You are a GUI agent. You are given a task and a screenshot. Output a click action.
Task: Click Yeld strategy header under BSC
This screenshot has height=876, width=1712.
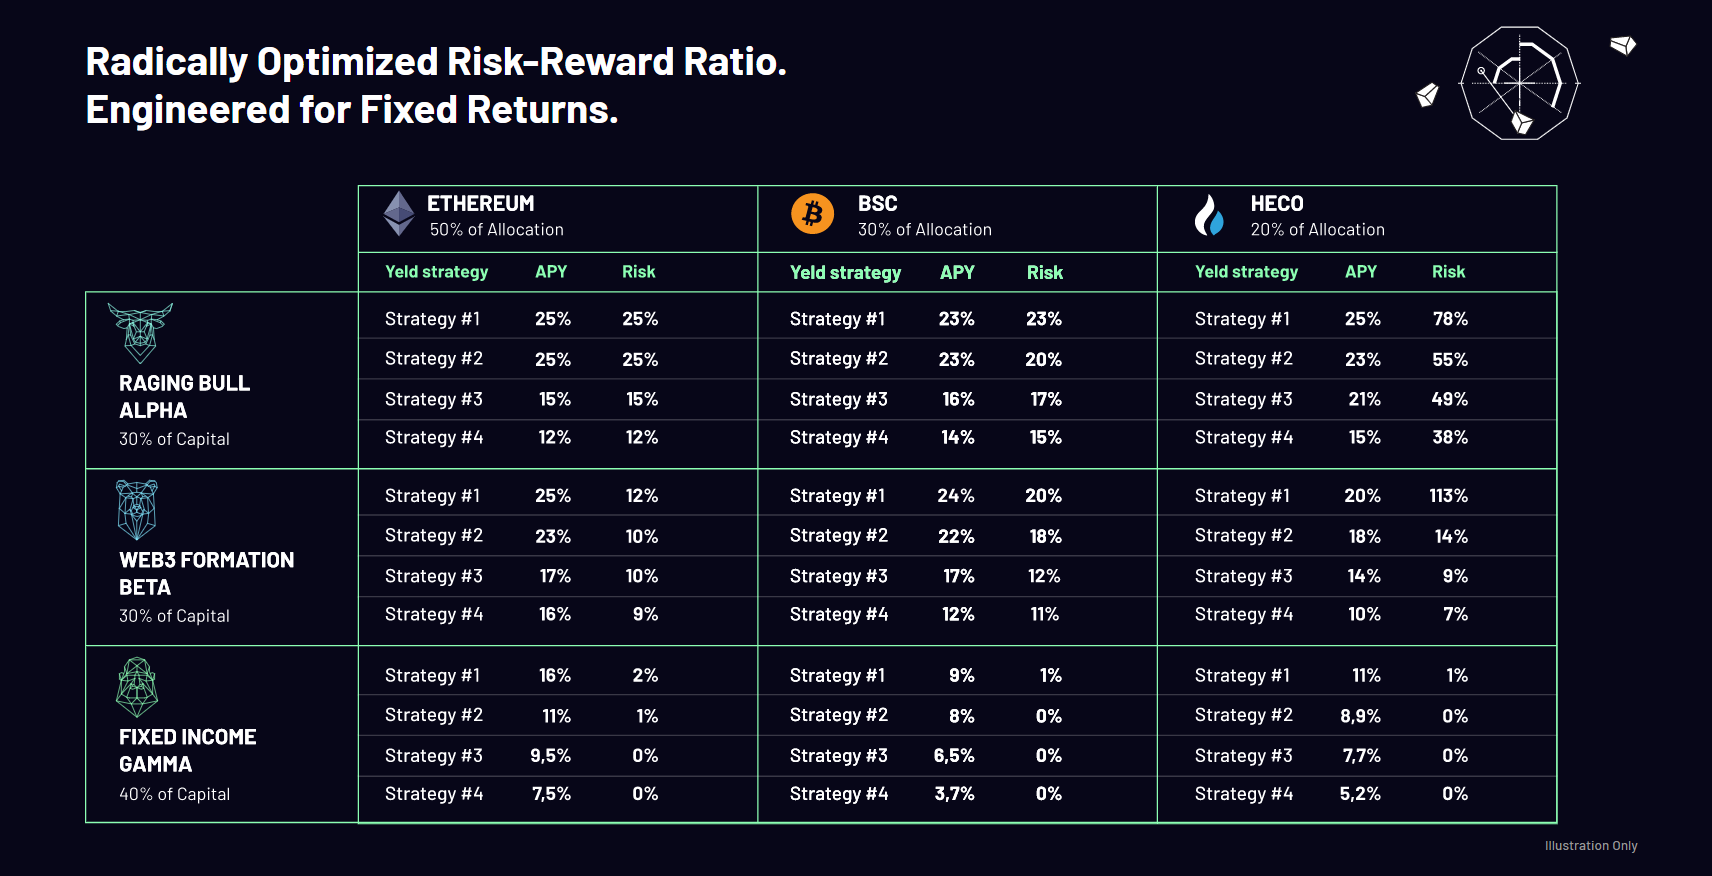point(845,273)
